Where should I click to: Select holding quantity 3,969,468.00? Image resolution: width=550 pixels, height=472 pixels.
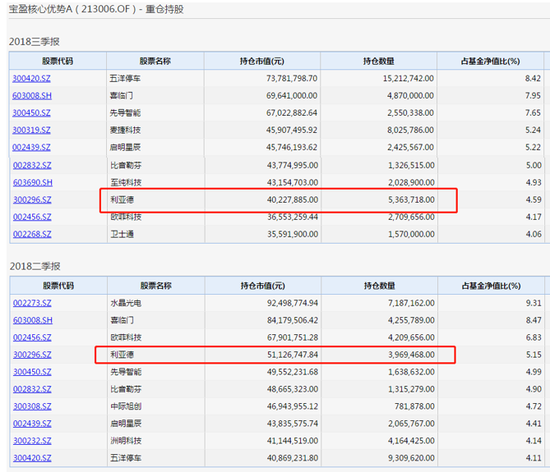[411, 355]
